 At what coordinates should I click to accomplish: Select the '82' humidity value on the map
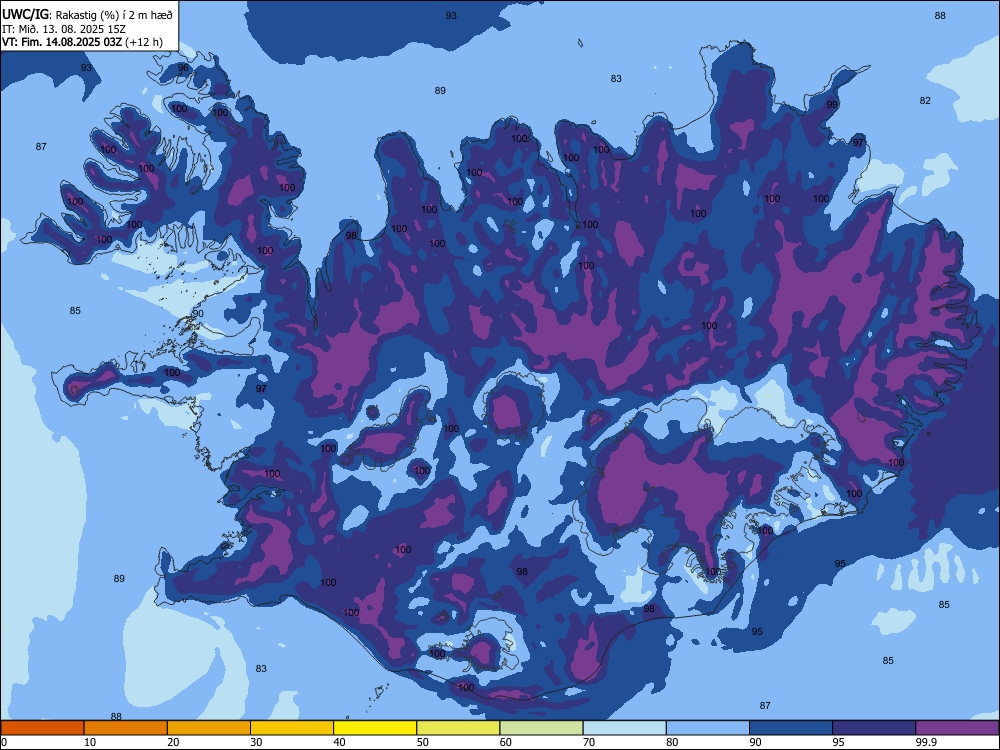(925, 101)
